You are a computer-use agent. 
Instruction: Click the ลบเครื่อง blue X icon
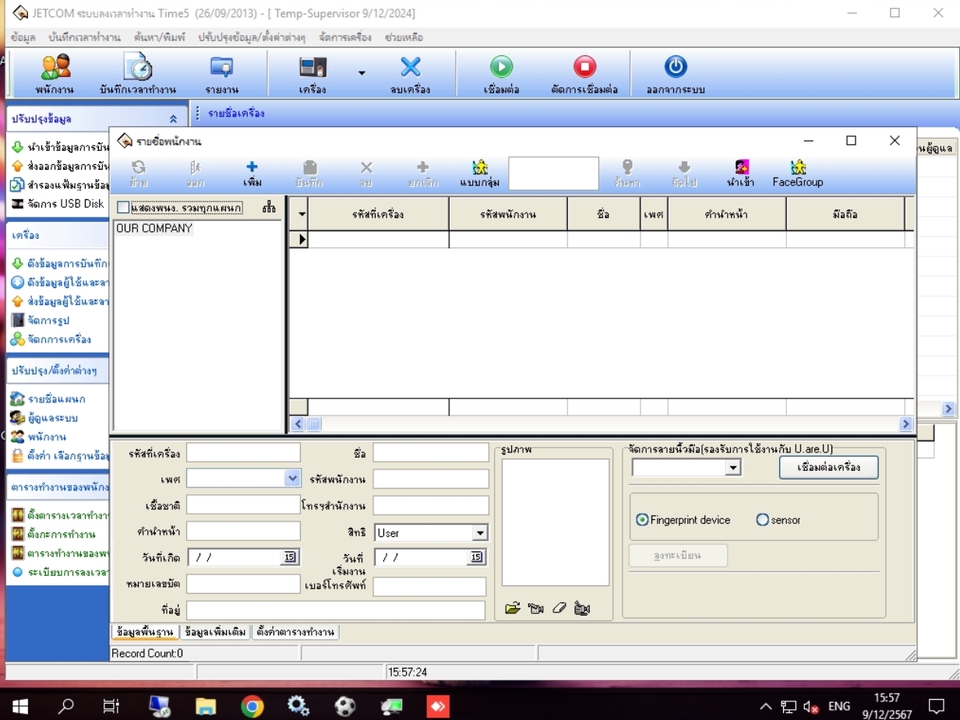[410, 74]
